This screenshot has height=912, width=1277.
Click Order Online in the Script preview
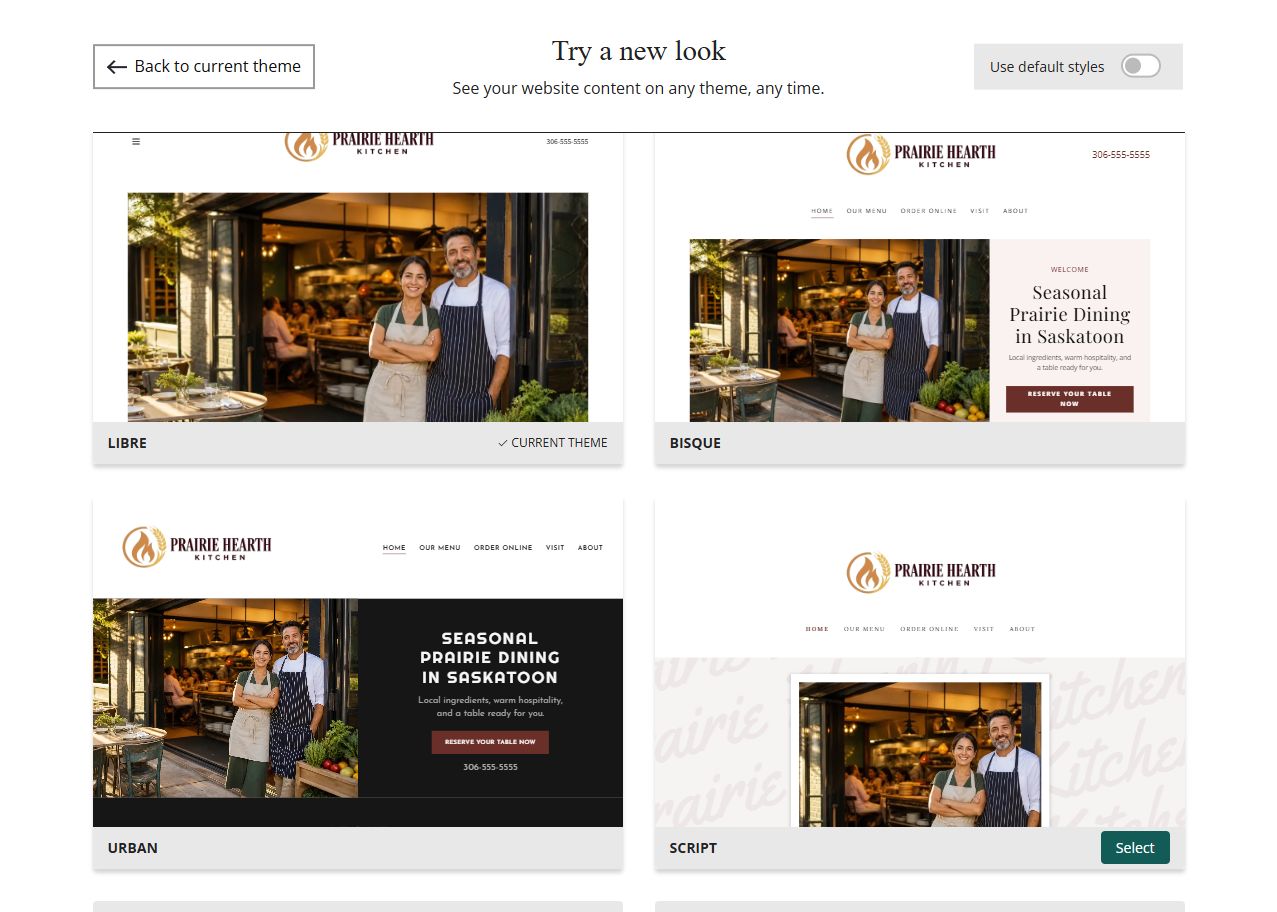point(929,629)
